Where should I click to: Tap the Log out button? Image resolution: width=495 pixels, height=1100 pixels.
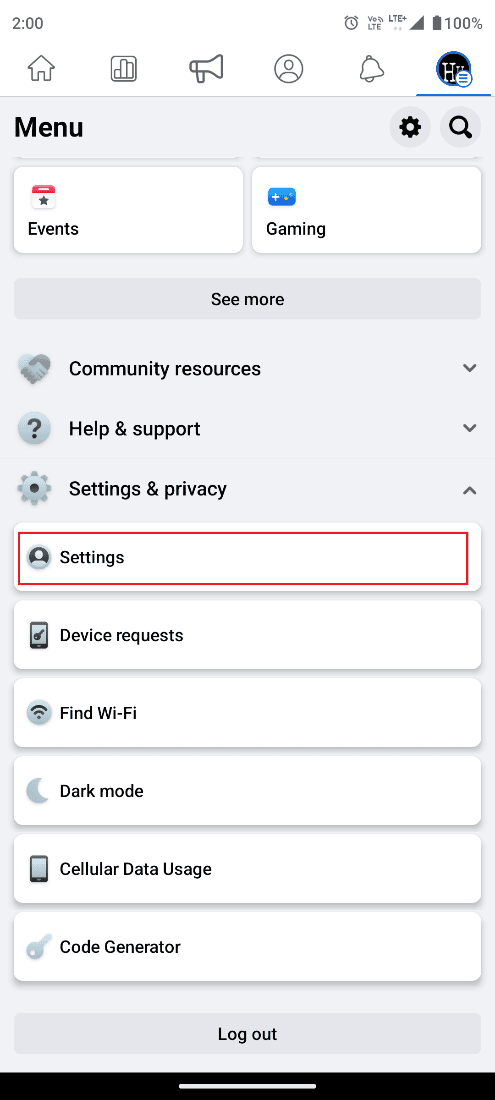point(248,1033)
